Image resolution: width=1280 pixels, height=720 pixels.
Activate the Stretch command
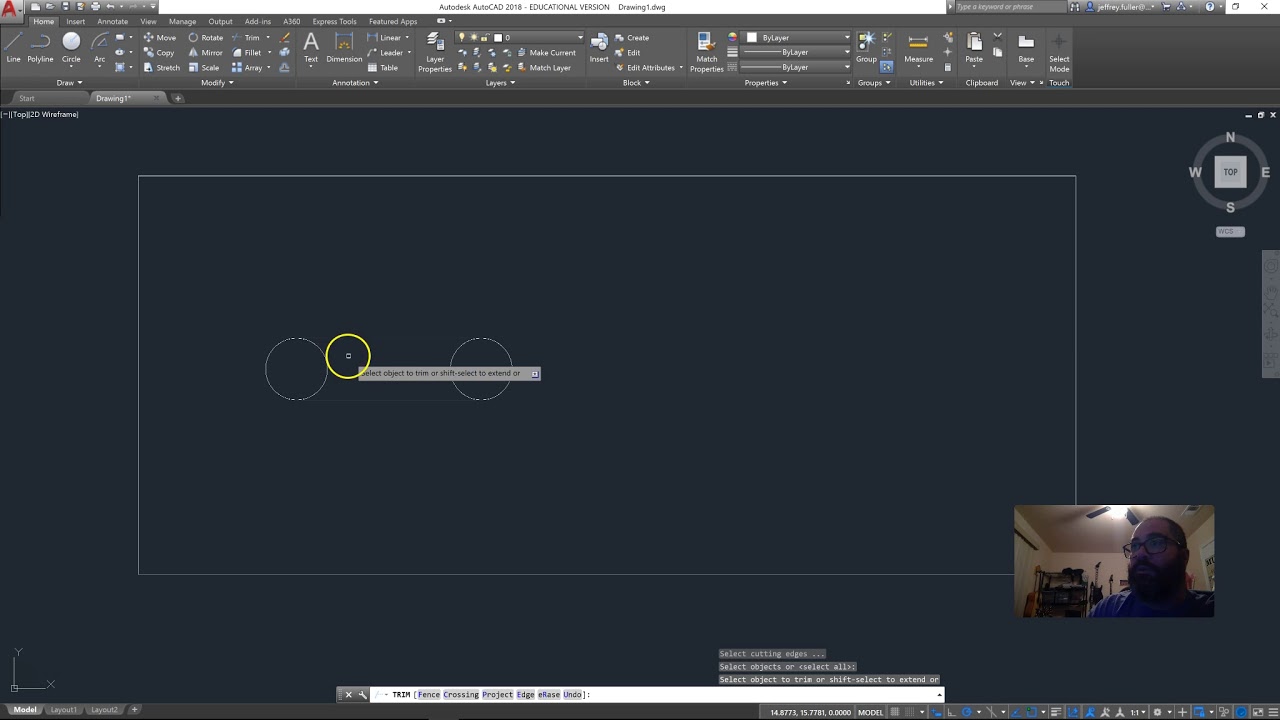pyautogui.click(x=161, y=68)
